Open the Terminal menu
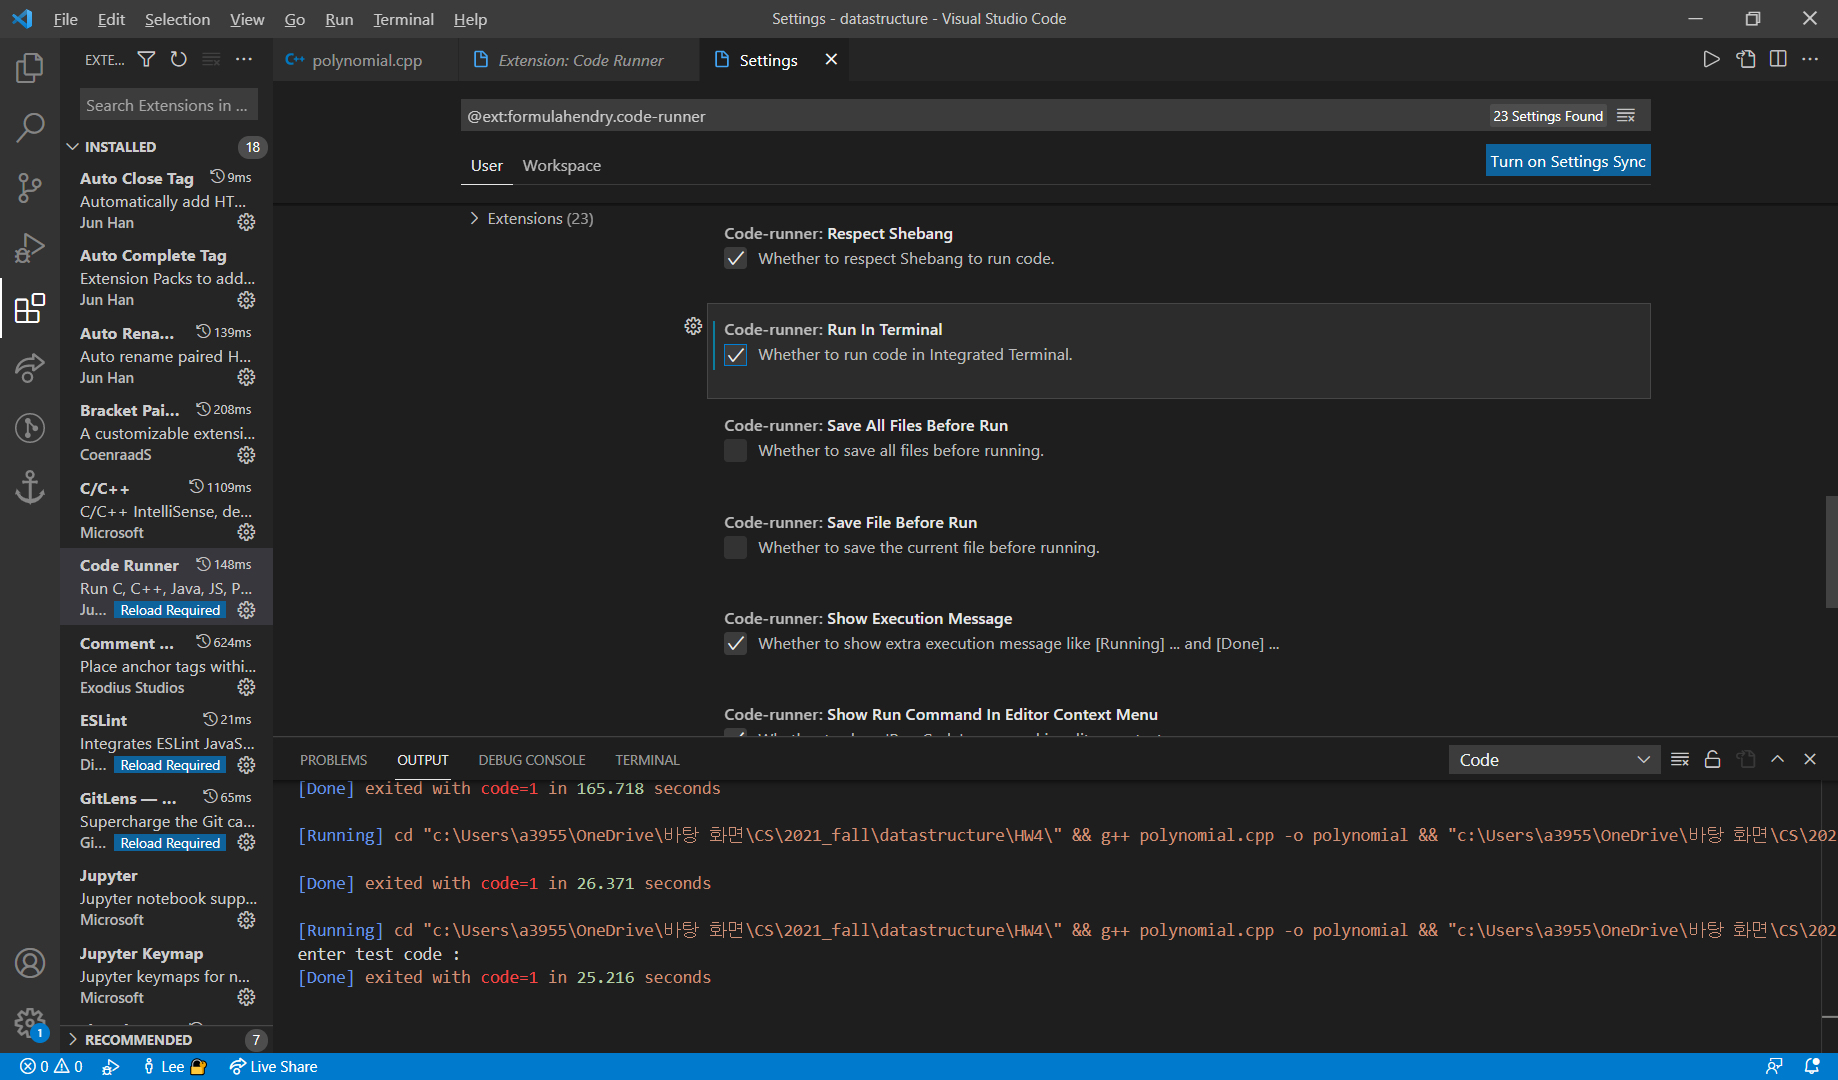The image size is (1838, 1080). tap(403, 19)
